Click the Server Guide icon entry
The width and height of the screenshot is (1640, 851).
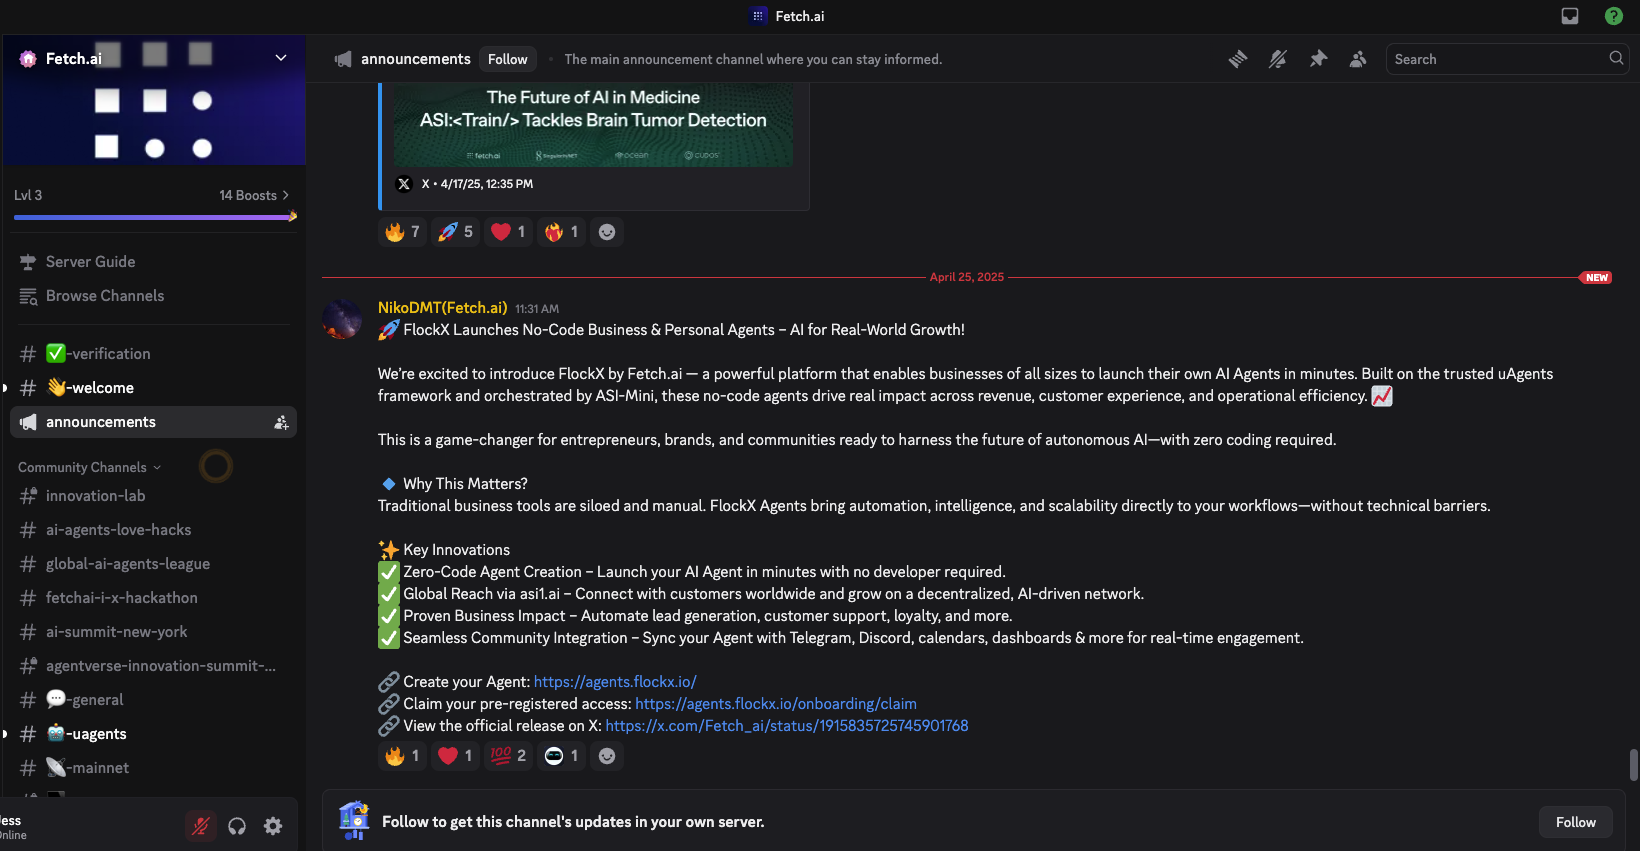pos(27,261)
